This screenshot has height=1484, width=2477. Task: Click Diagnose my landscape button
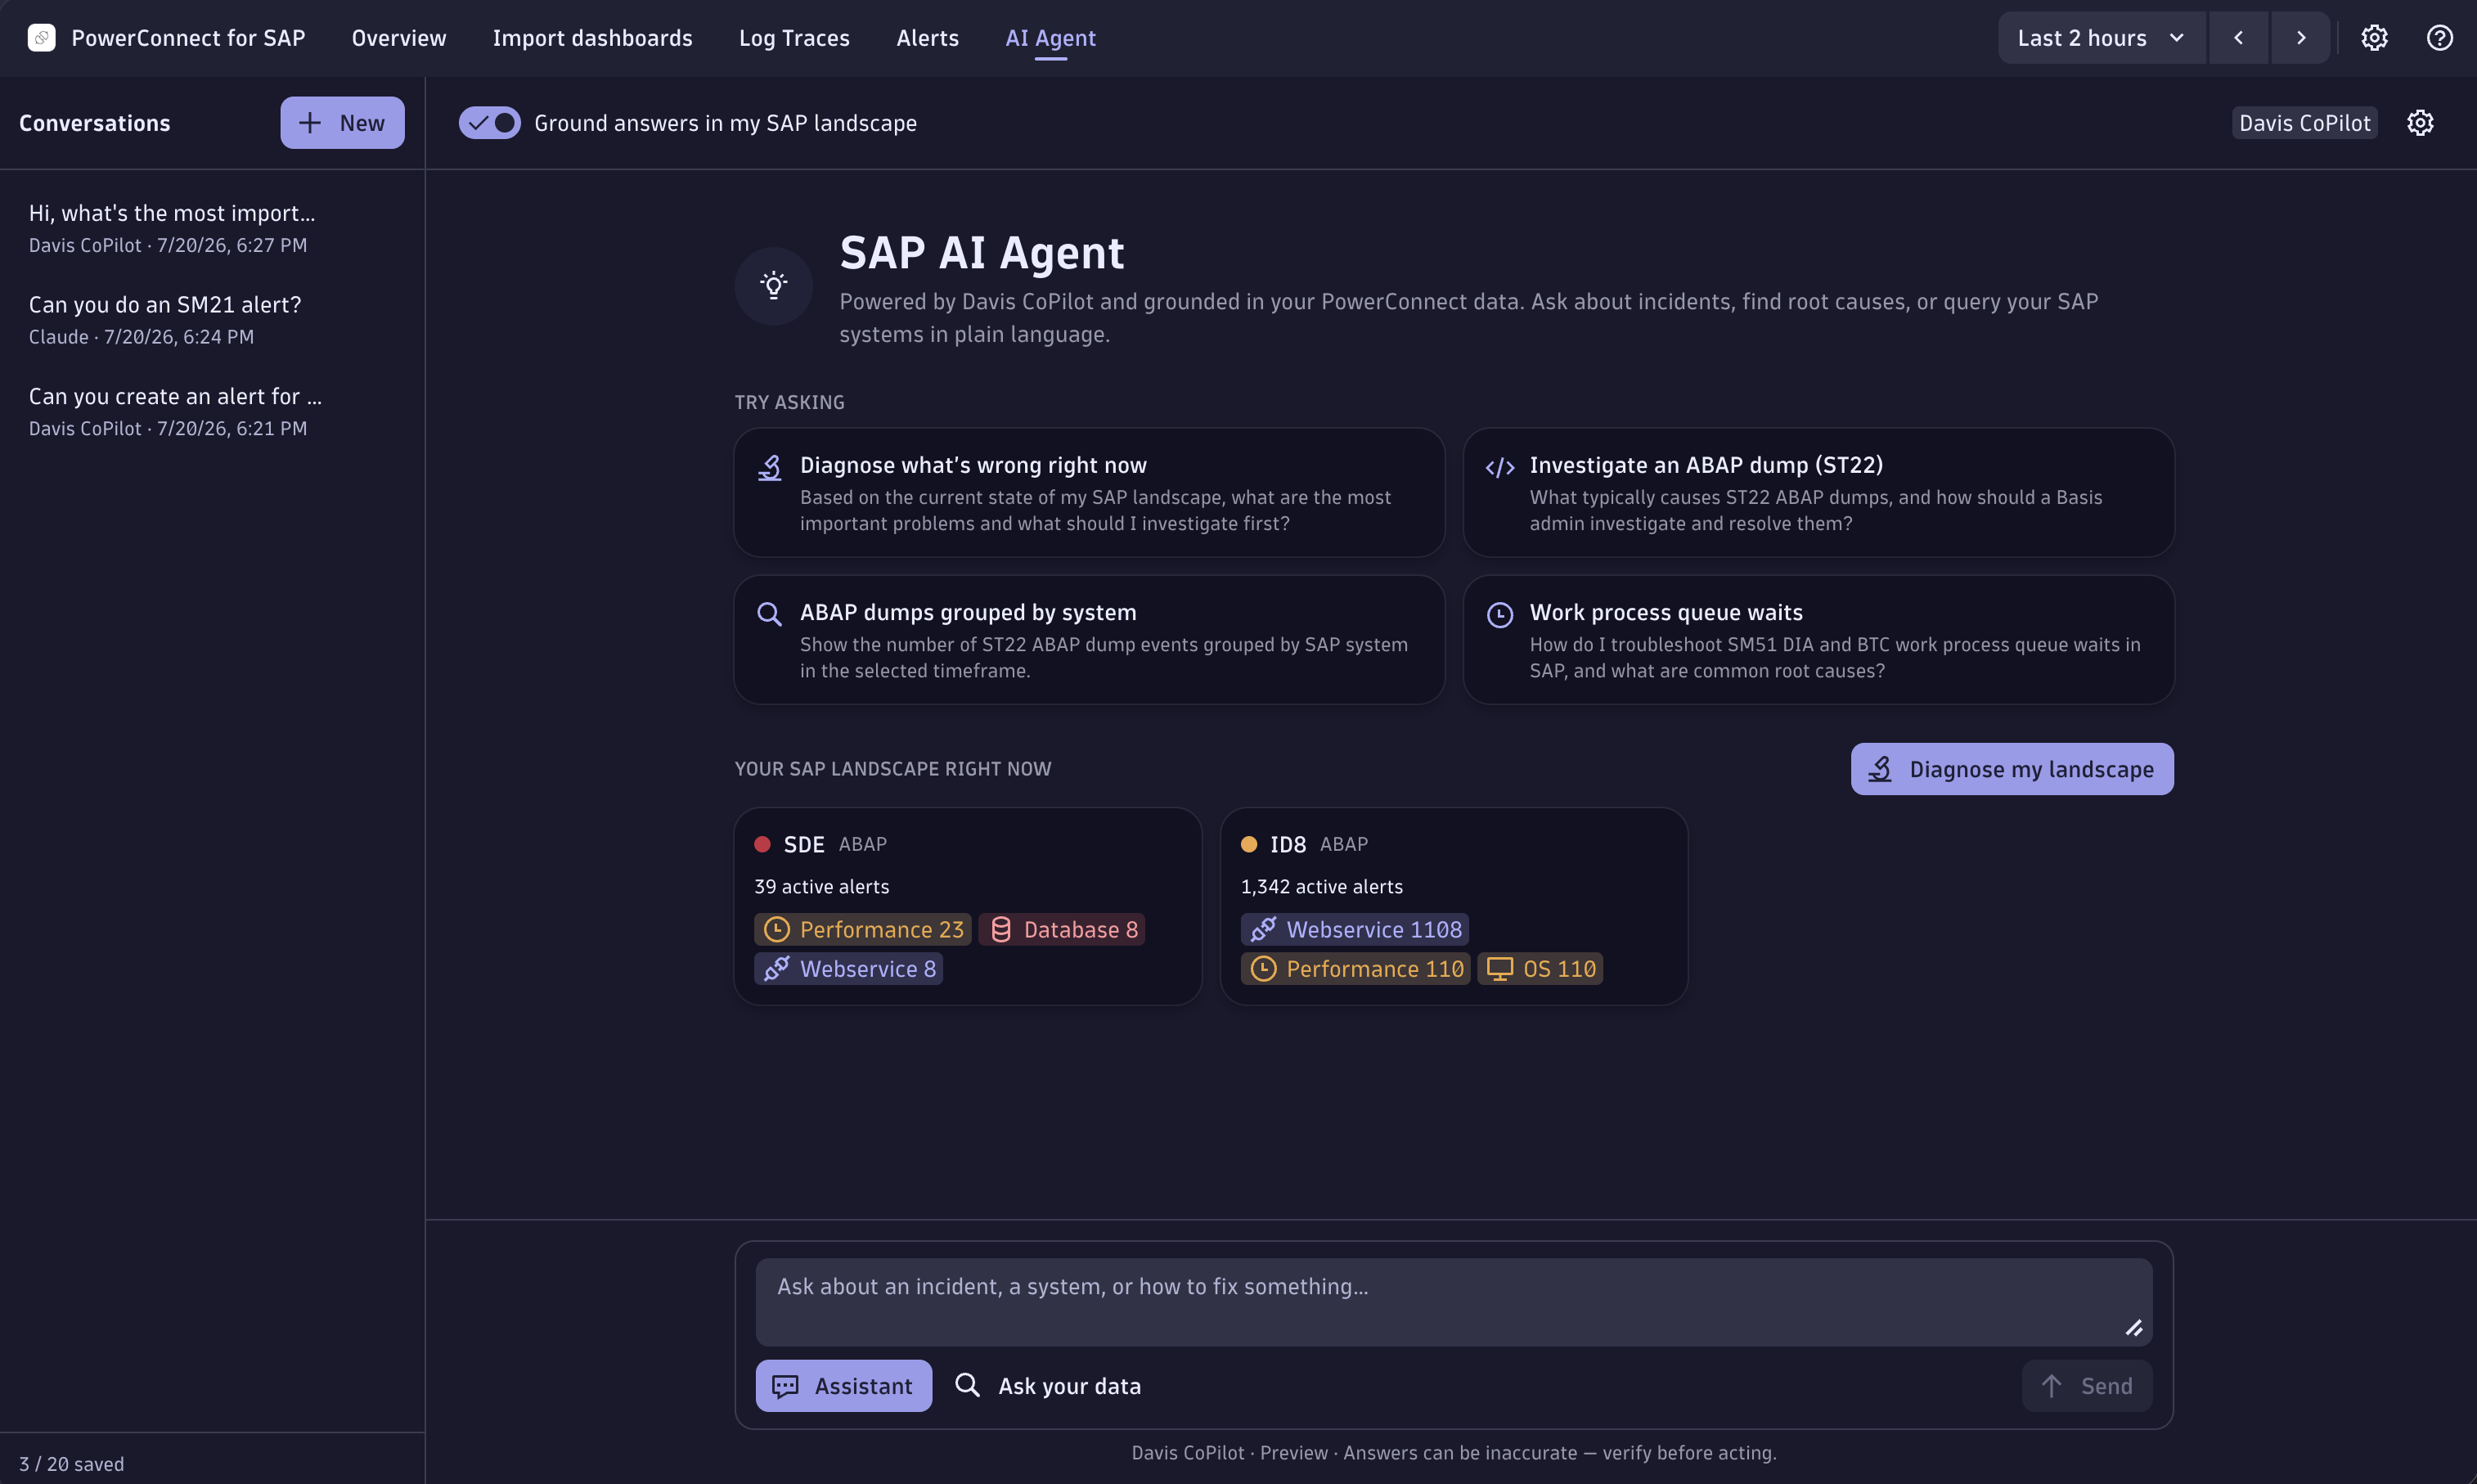click(x=2012, y=769)
